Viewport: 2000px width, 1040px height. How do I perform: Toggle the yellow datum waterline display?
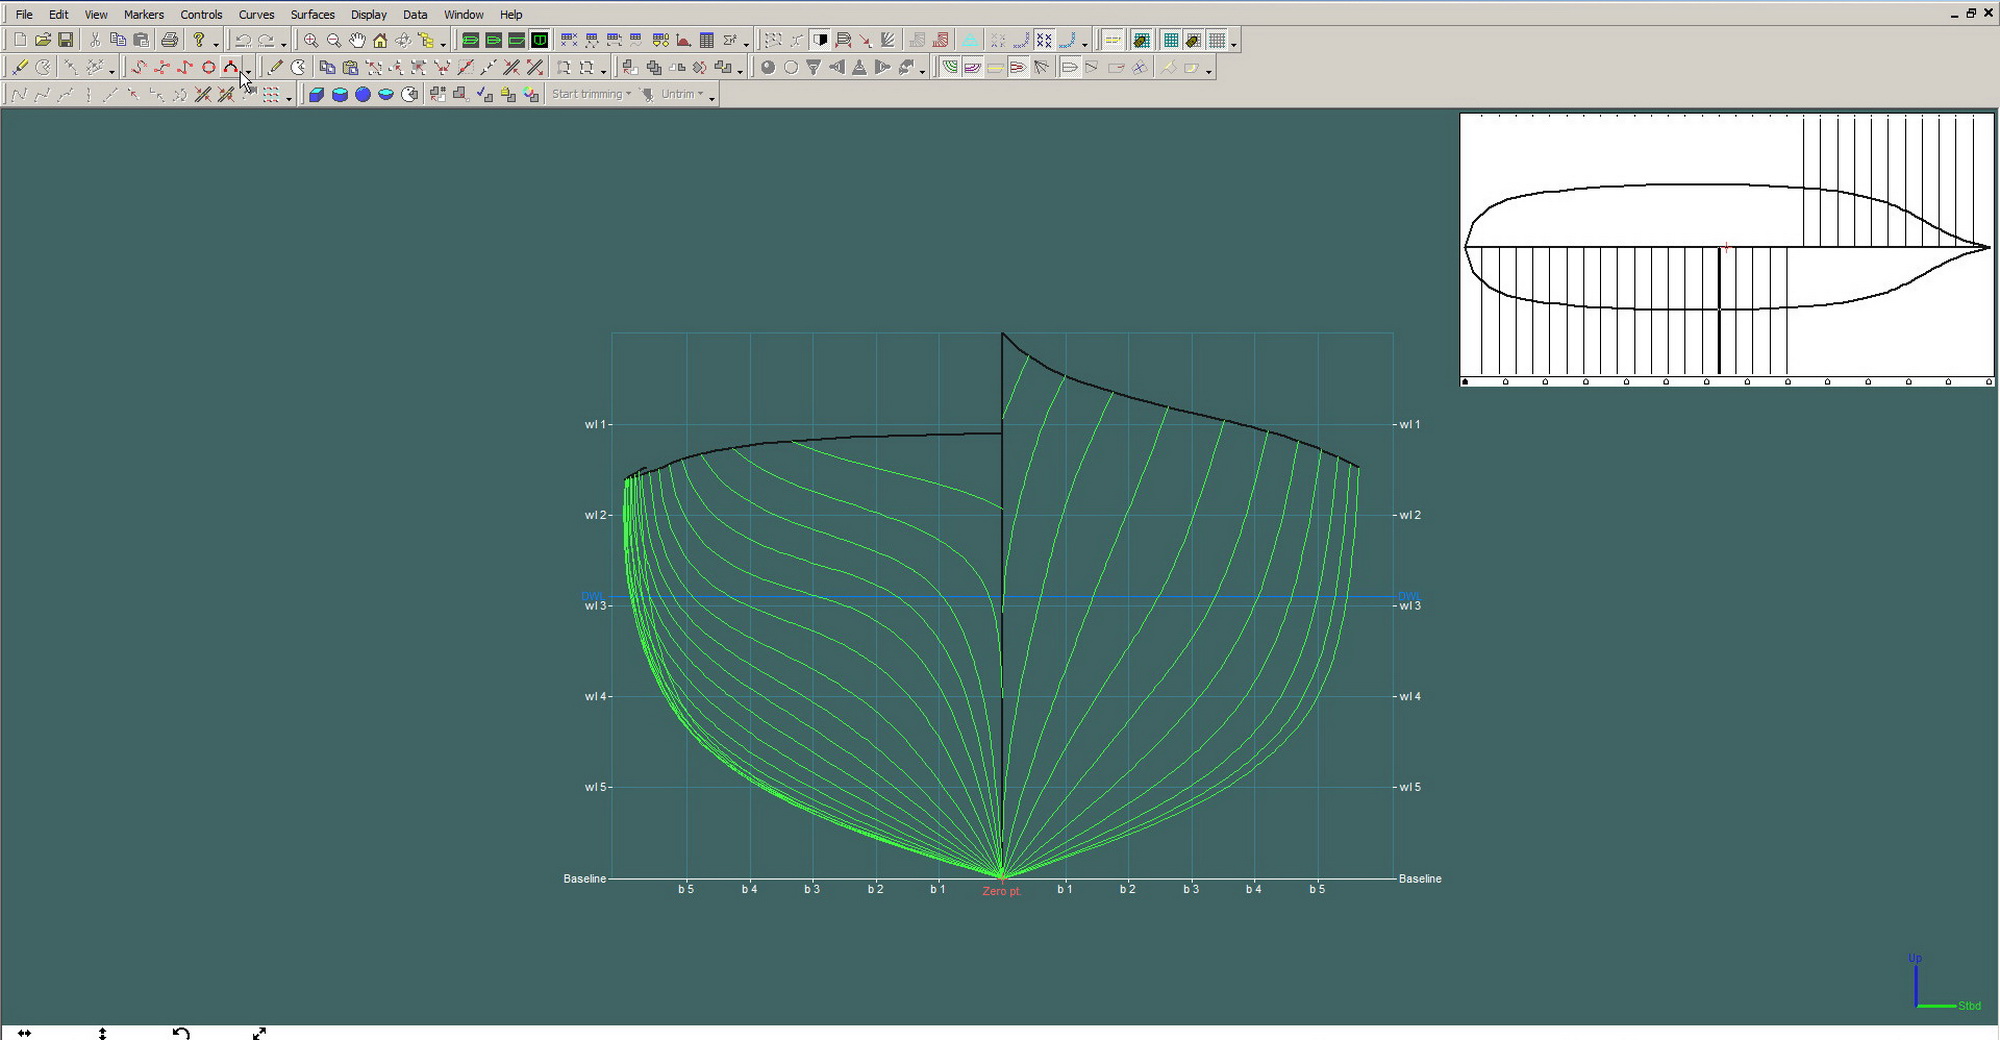[x=995, y=67]
